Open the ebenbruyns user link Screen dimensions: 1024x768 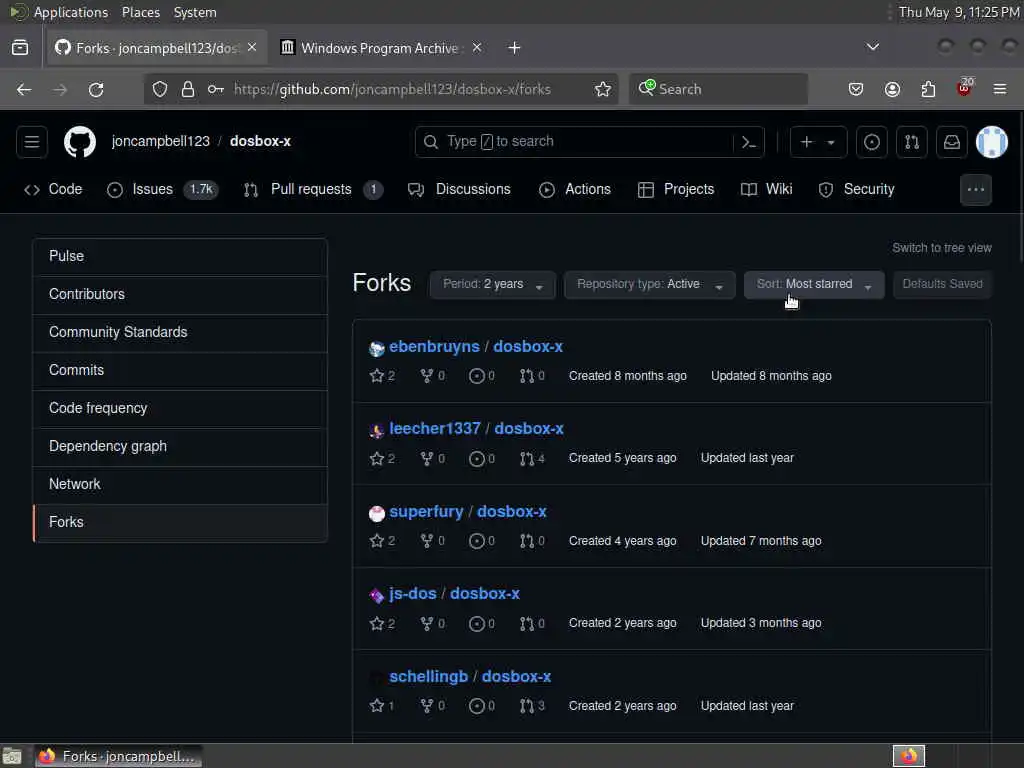(434, 347)
